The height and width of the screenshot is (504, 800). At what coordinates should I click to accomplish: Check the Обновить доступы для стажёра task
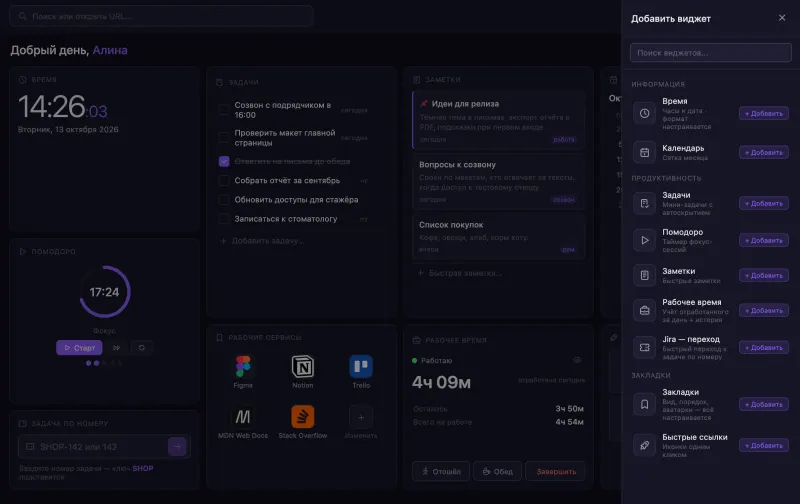tap(223, 199)
